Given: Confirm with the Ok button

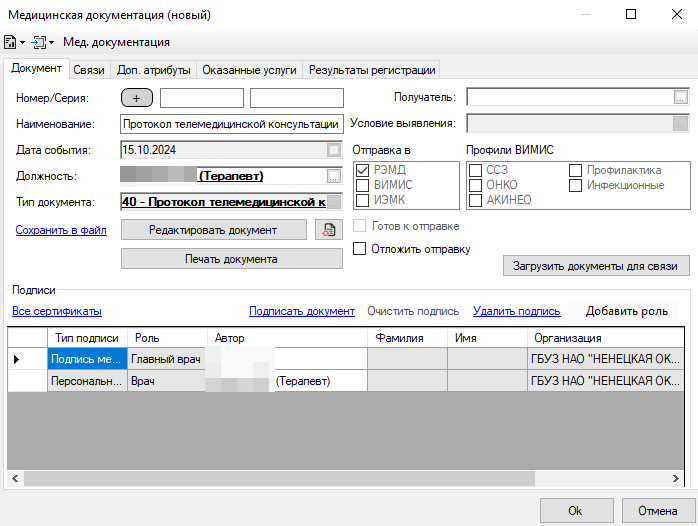Looking at the screenshot, I should (x=576, y=510).
